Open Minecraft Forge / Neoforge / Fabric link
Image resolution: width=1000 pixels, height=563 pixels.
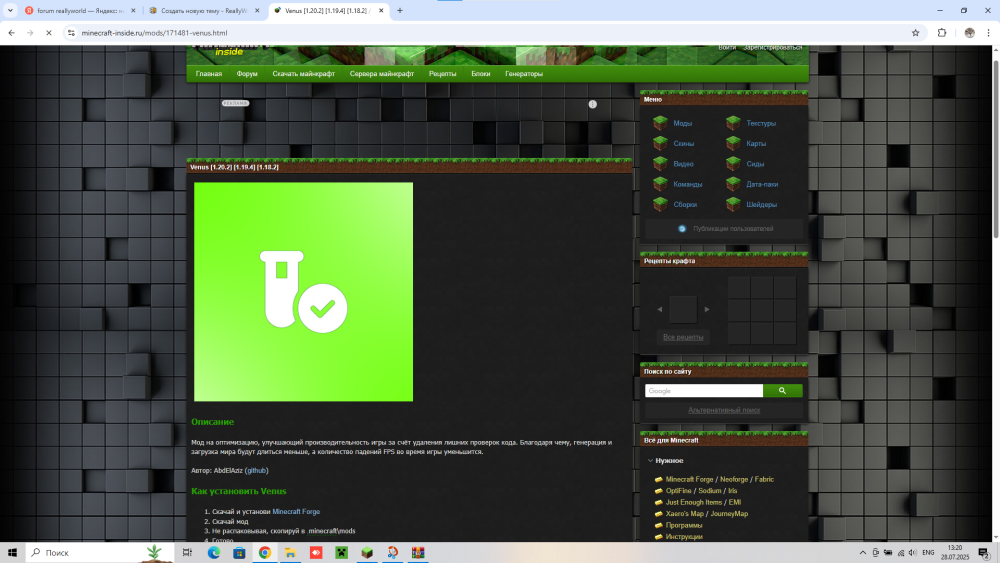[719, 479]
